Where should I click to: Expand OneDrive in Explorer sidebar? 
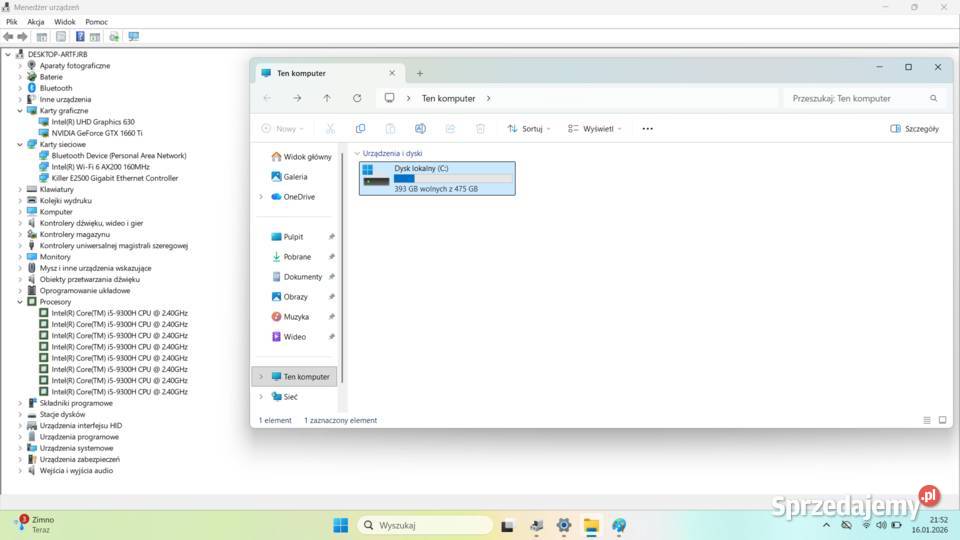(x=261, y=197)
